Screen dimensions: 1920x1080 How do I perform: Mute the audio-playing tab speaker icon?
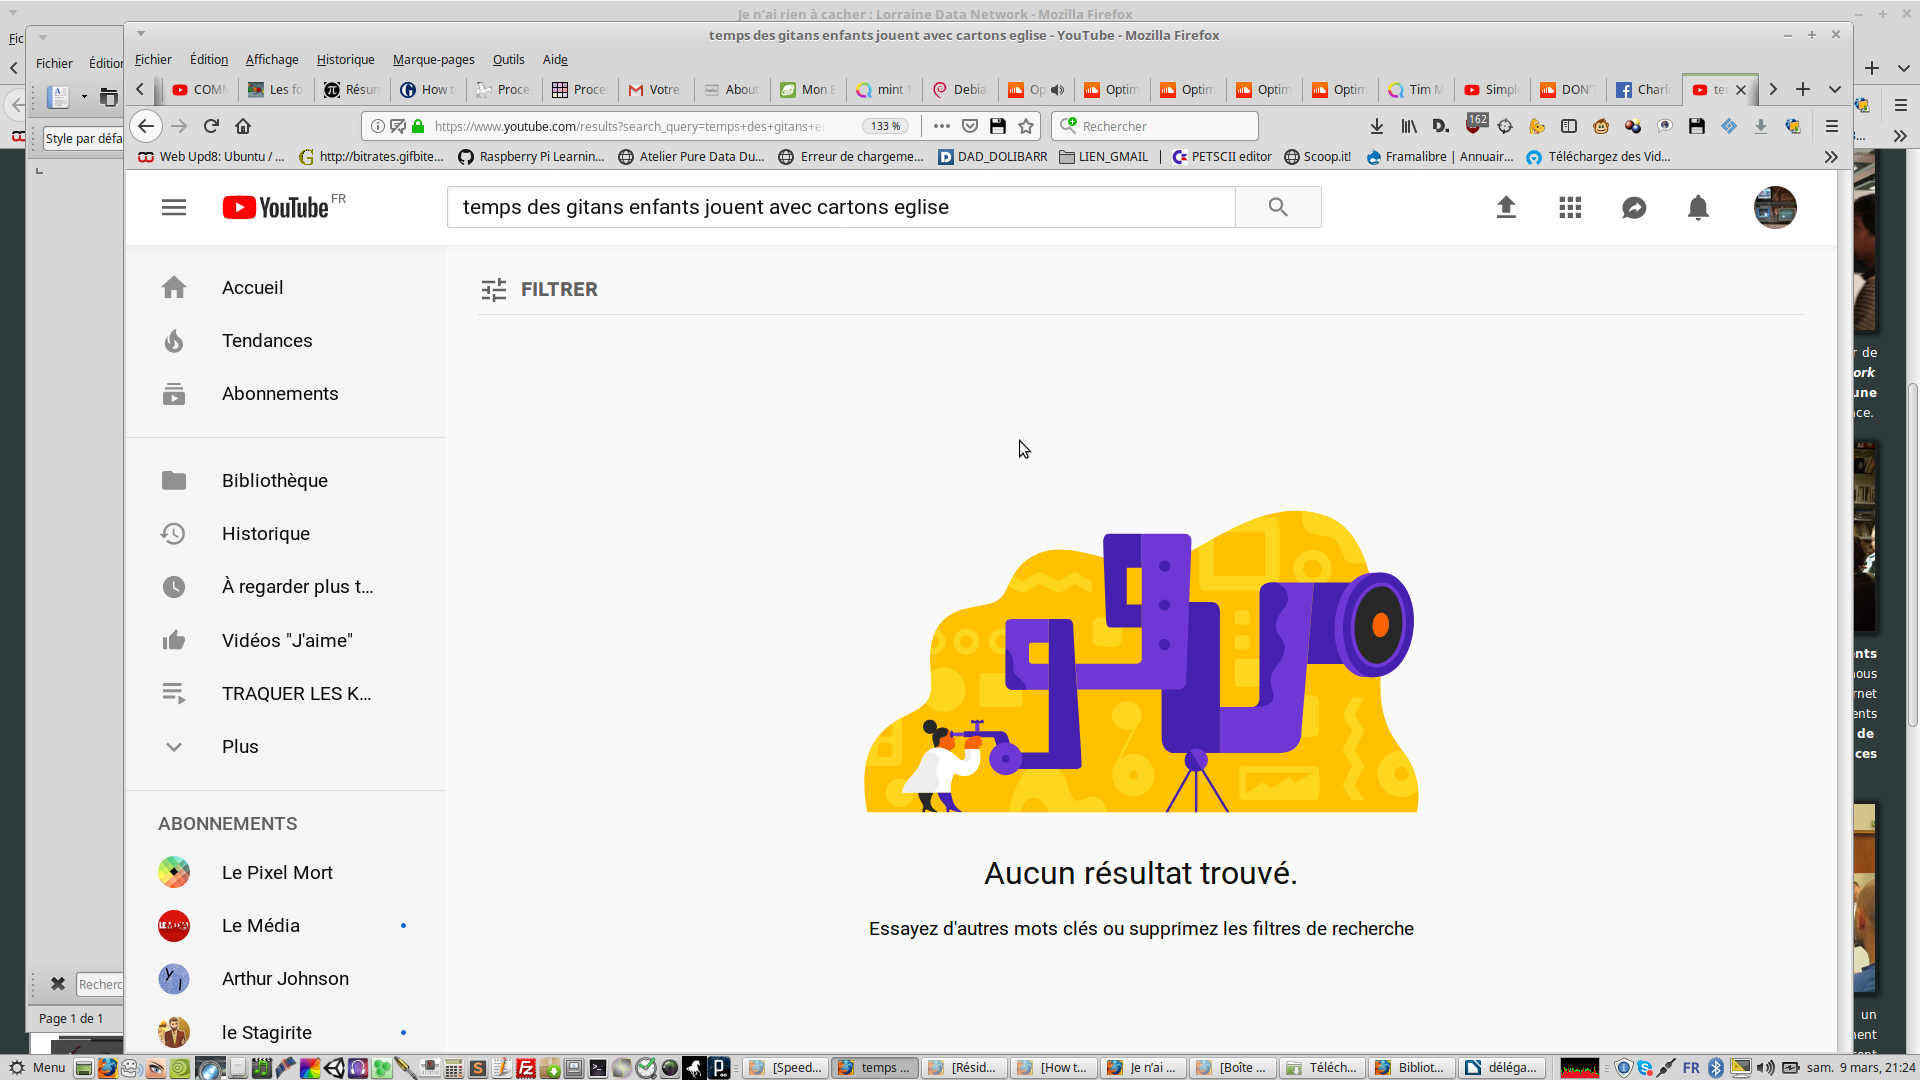tap(1057, 90)
